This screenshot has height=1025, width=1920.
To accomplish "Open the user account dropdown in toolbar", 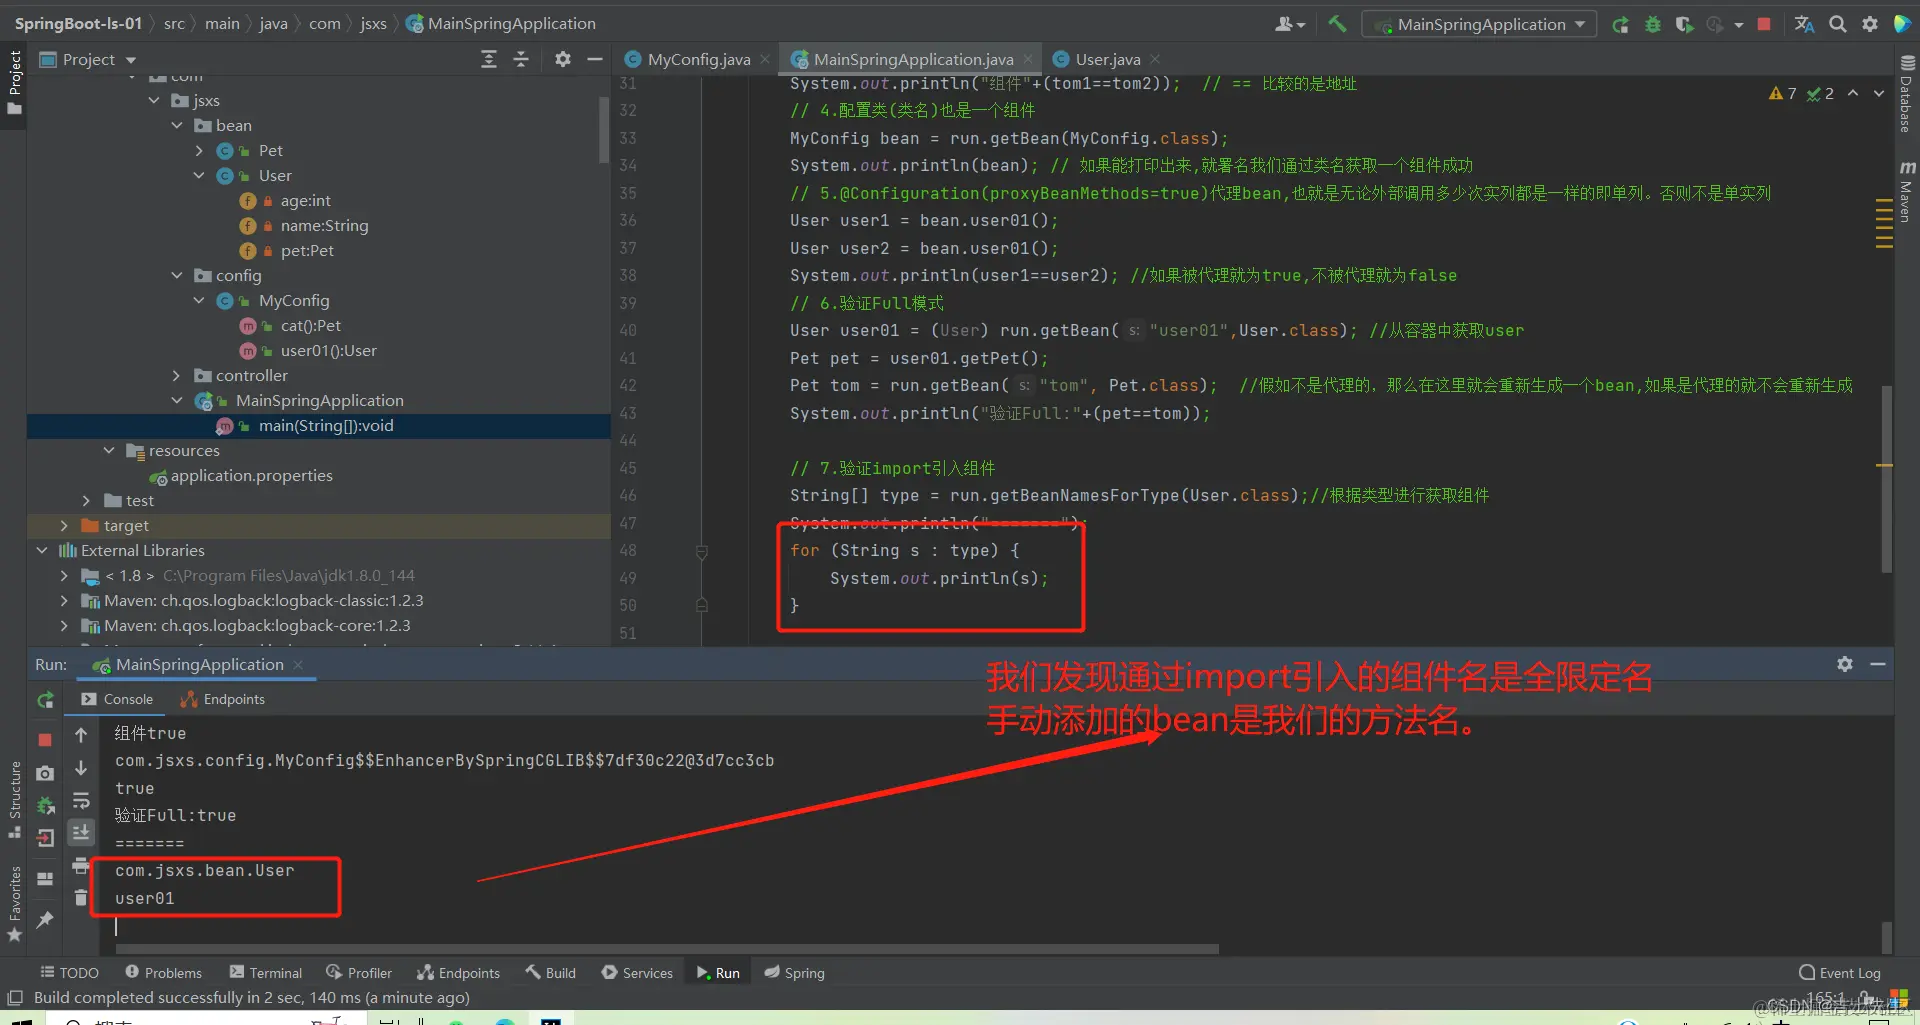I will point(1290,24).
